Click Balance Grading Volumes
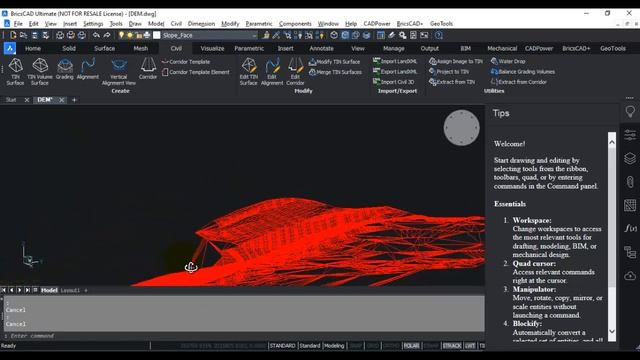The height and width of the screenshot is (360, 640). (x=523, y=71)
